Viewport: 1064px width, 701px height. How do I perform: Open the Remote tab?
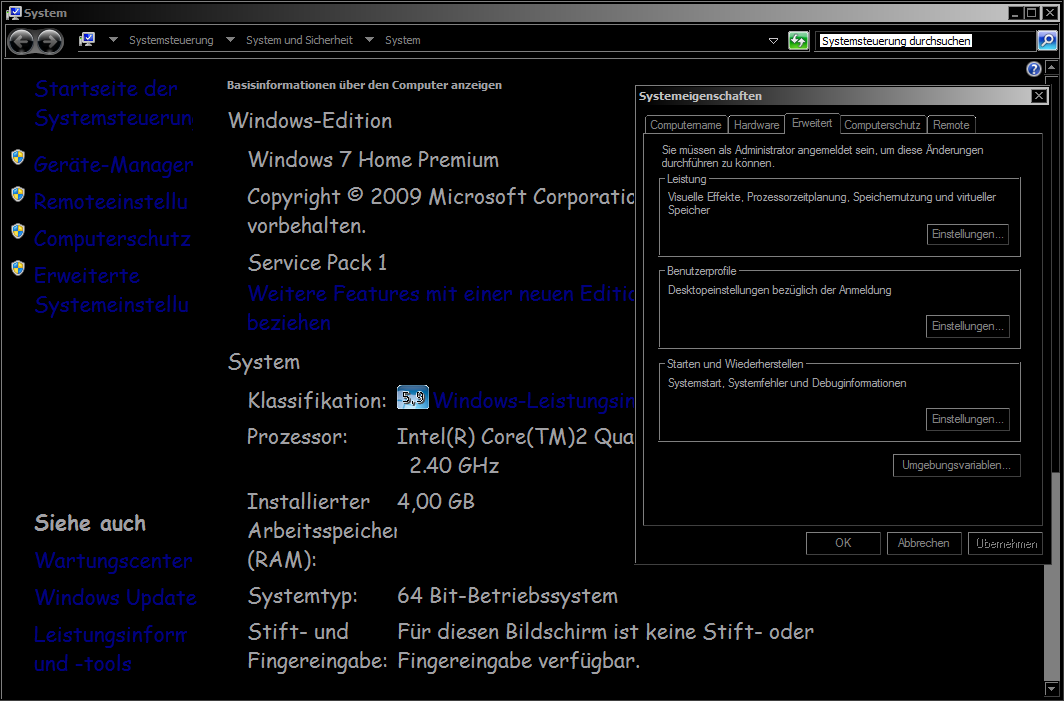click(x=950, y=125)
